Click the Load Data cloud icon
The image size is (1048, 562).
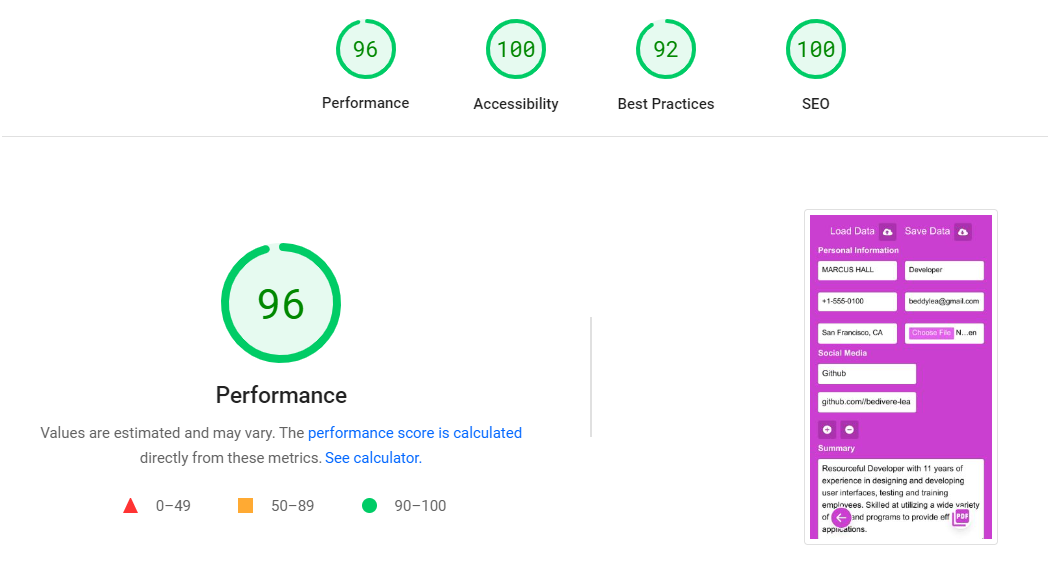(887, 232)
